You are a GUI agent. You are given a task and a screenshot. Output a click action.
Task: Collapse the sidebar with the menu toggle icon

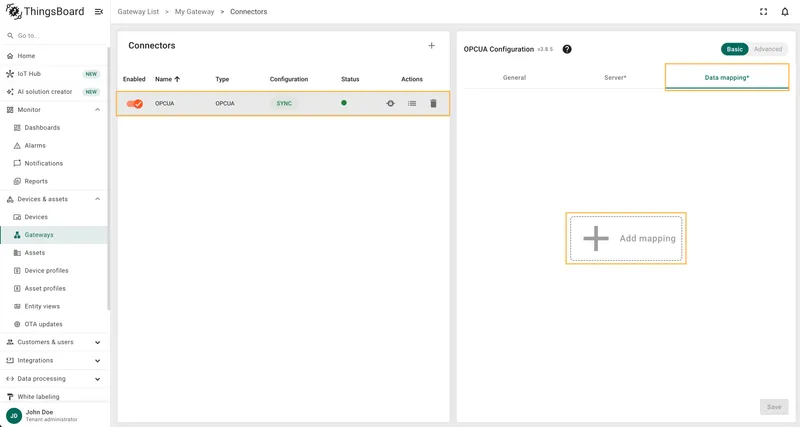(99, 12)
